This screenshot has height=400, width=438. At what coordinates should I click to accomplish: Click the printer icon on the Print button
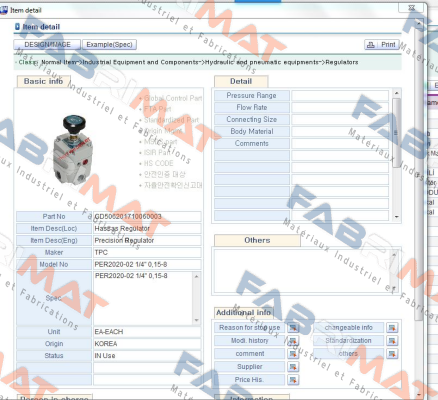(x=371, y=45)
